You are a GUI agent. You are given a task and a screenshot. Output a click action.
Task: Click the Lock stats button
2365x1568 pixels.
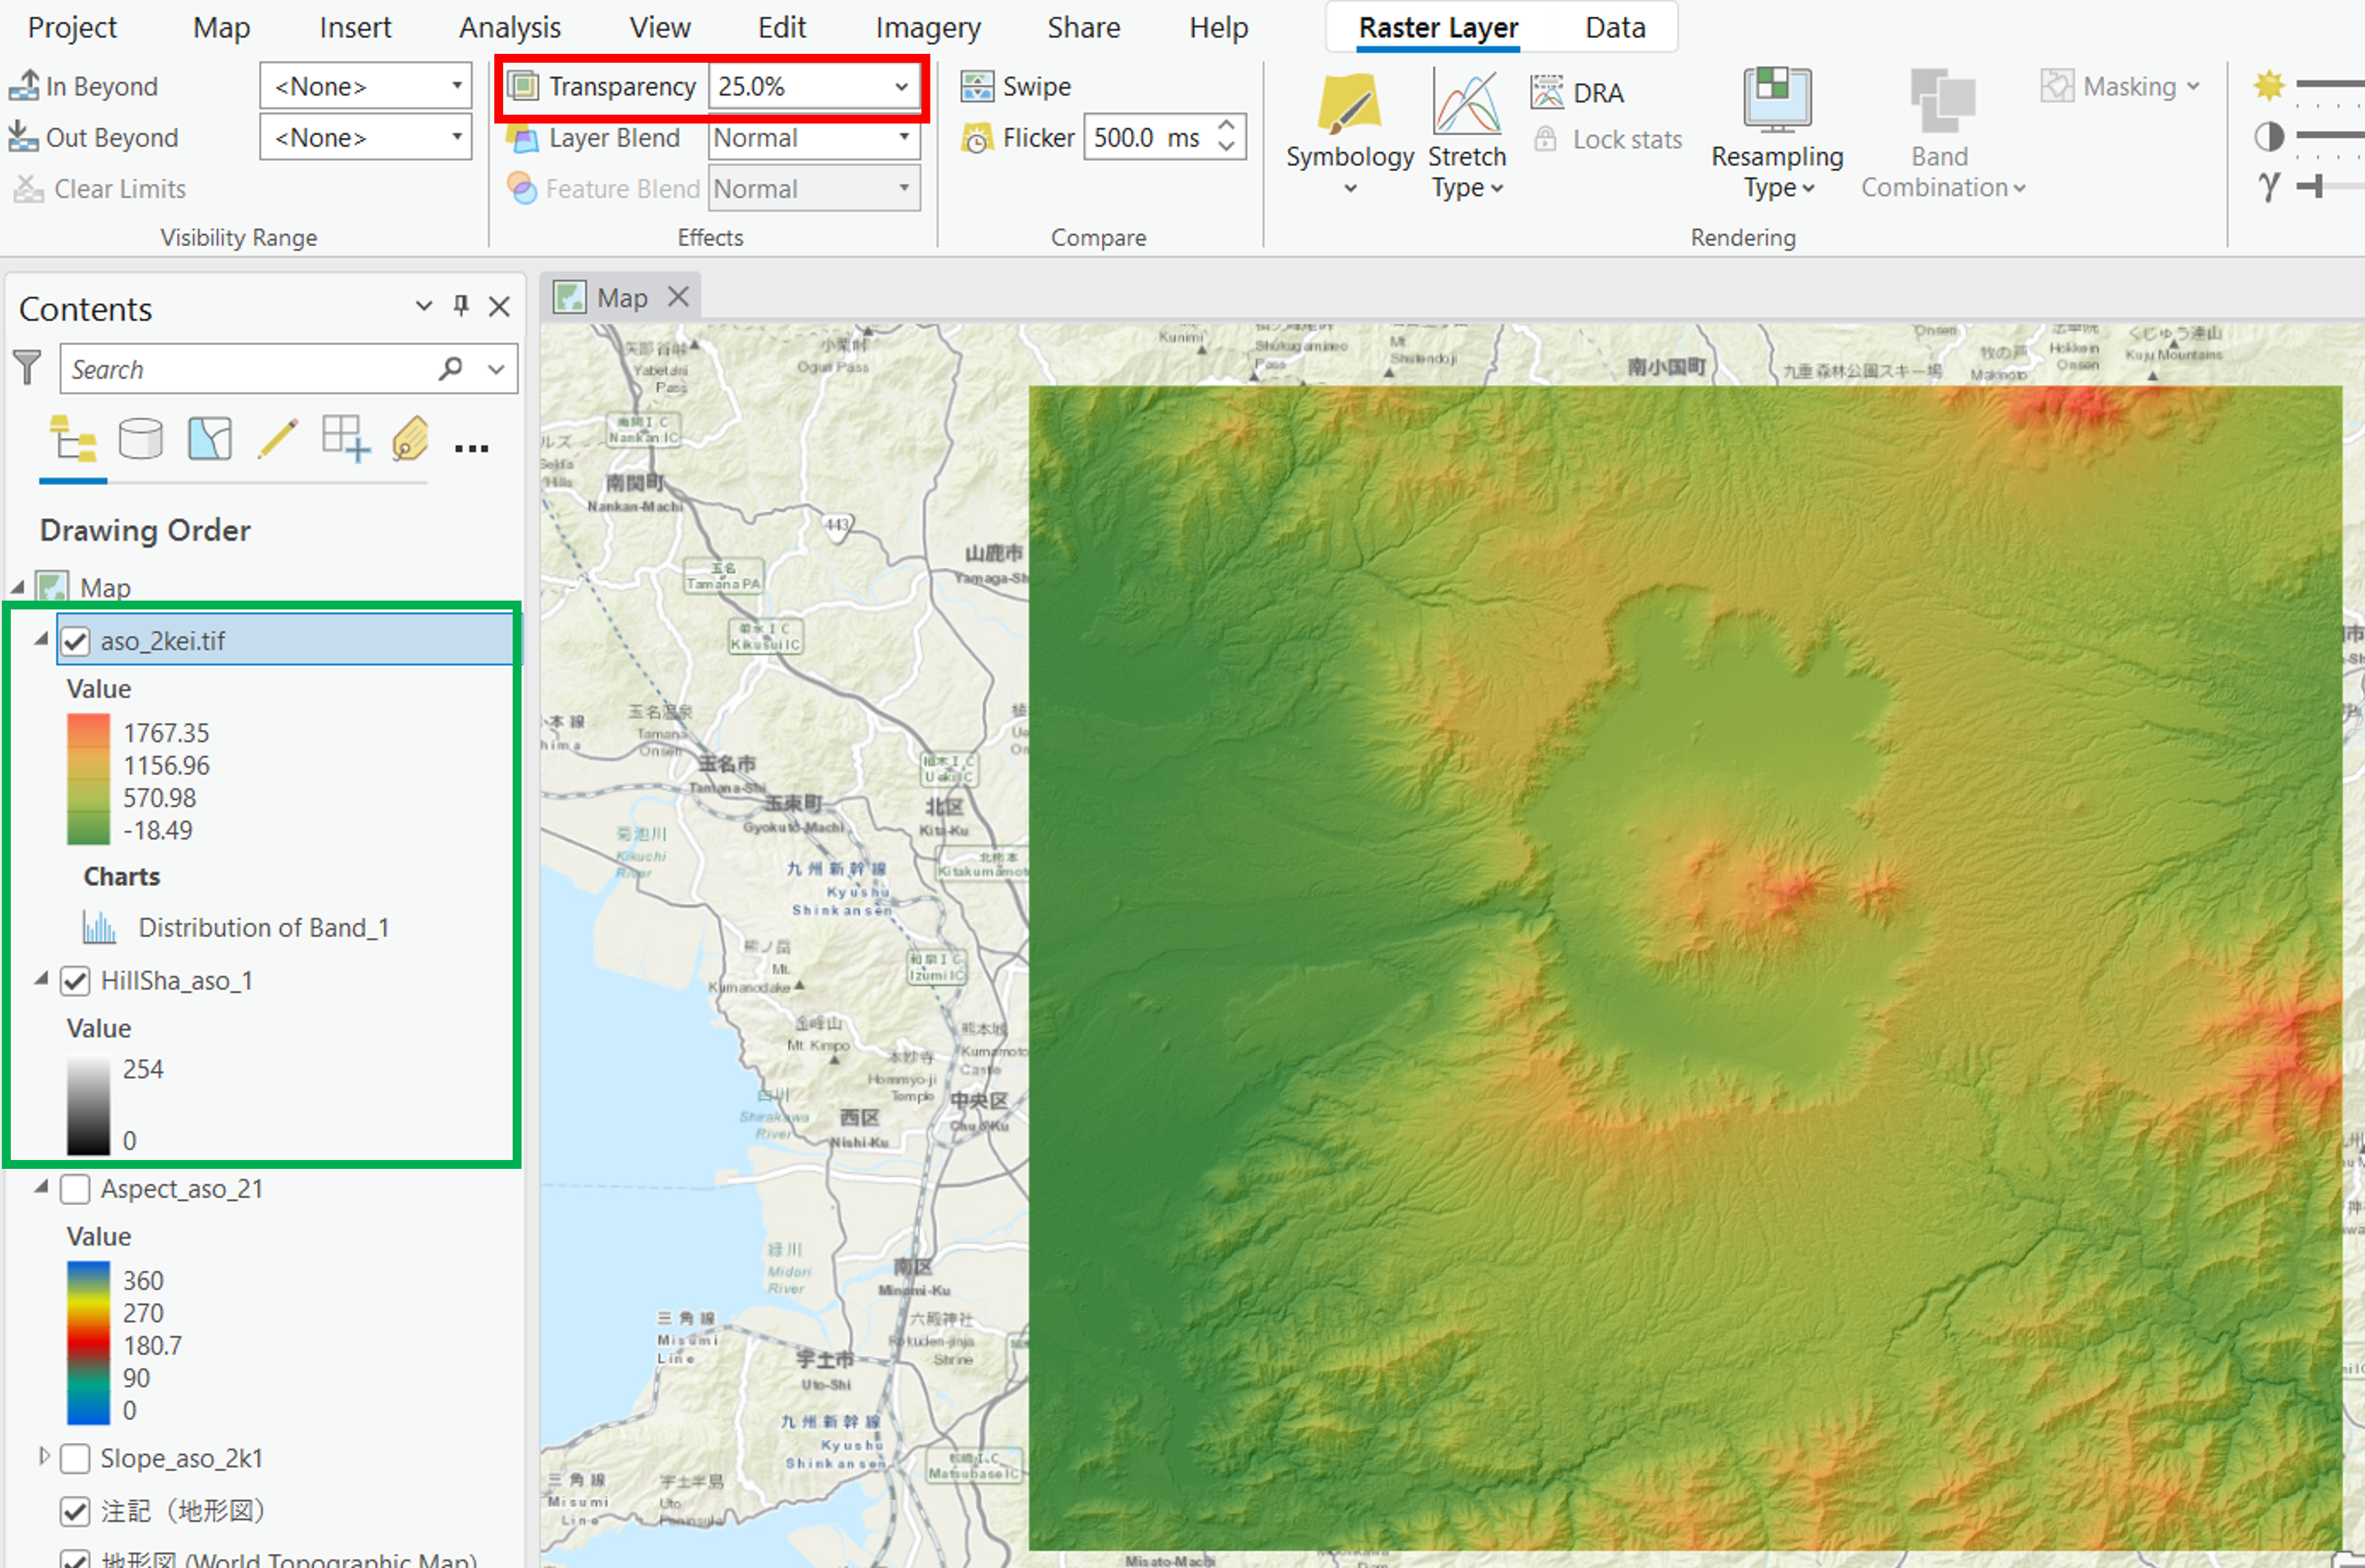click(1608, 139)
